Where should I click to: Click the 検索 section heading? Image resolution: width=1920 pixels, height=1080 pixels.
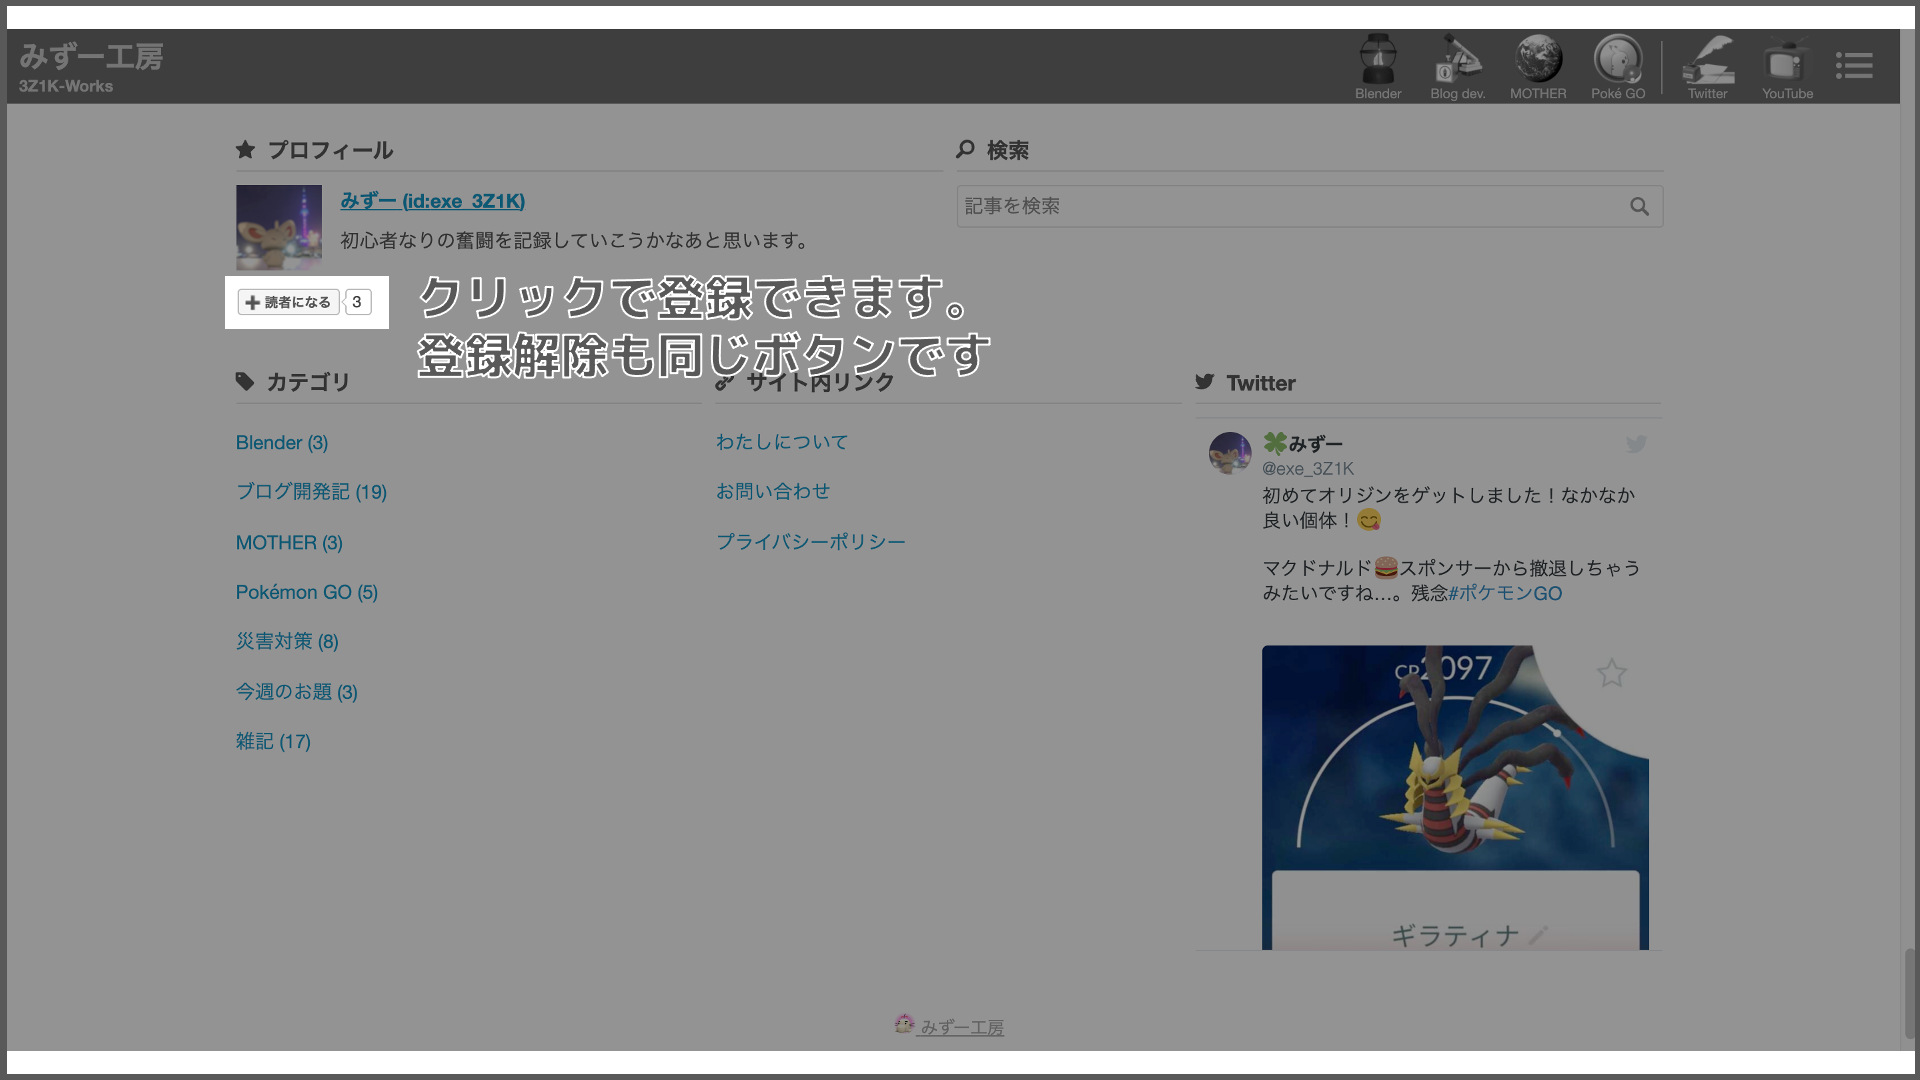tap(1008, 150)
